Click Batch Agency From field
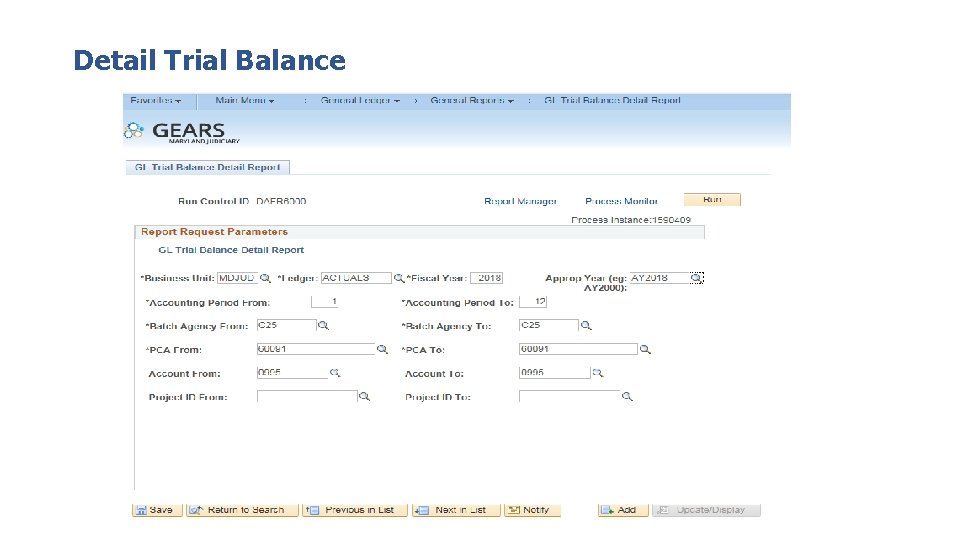 coord(287,326)
